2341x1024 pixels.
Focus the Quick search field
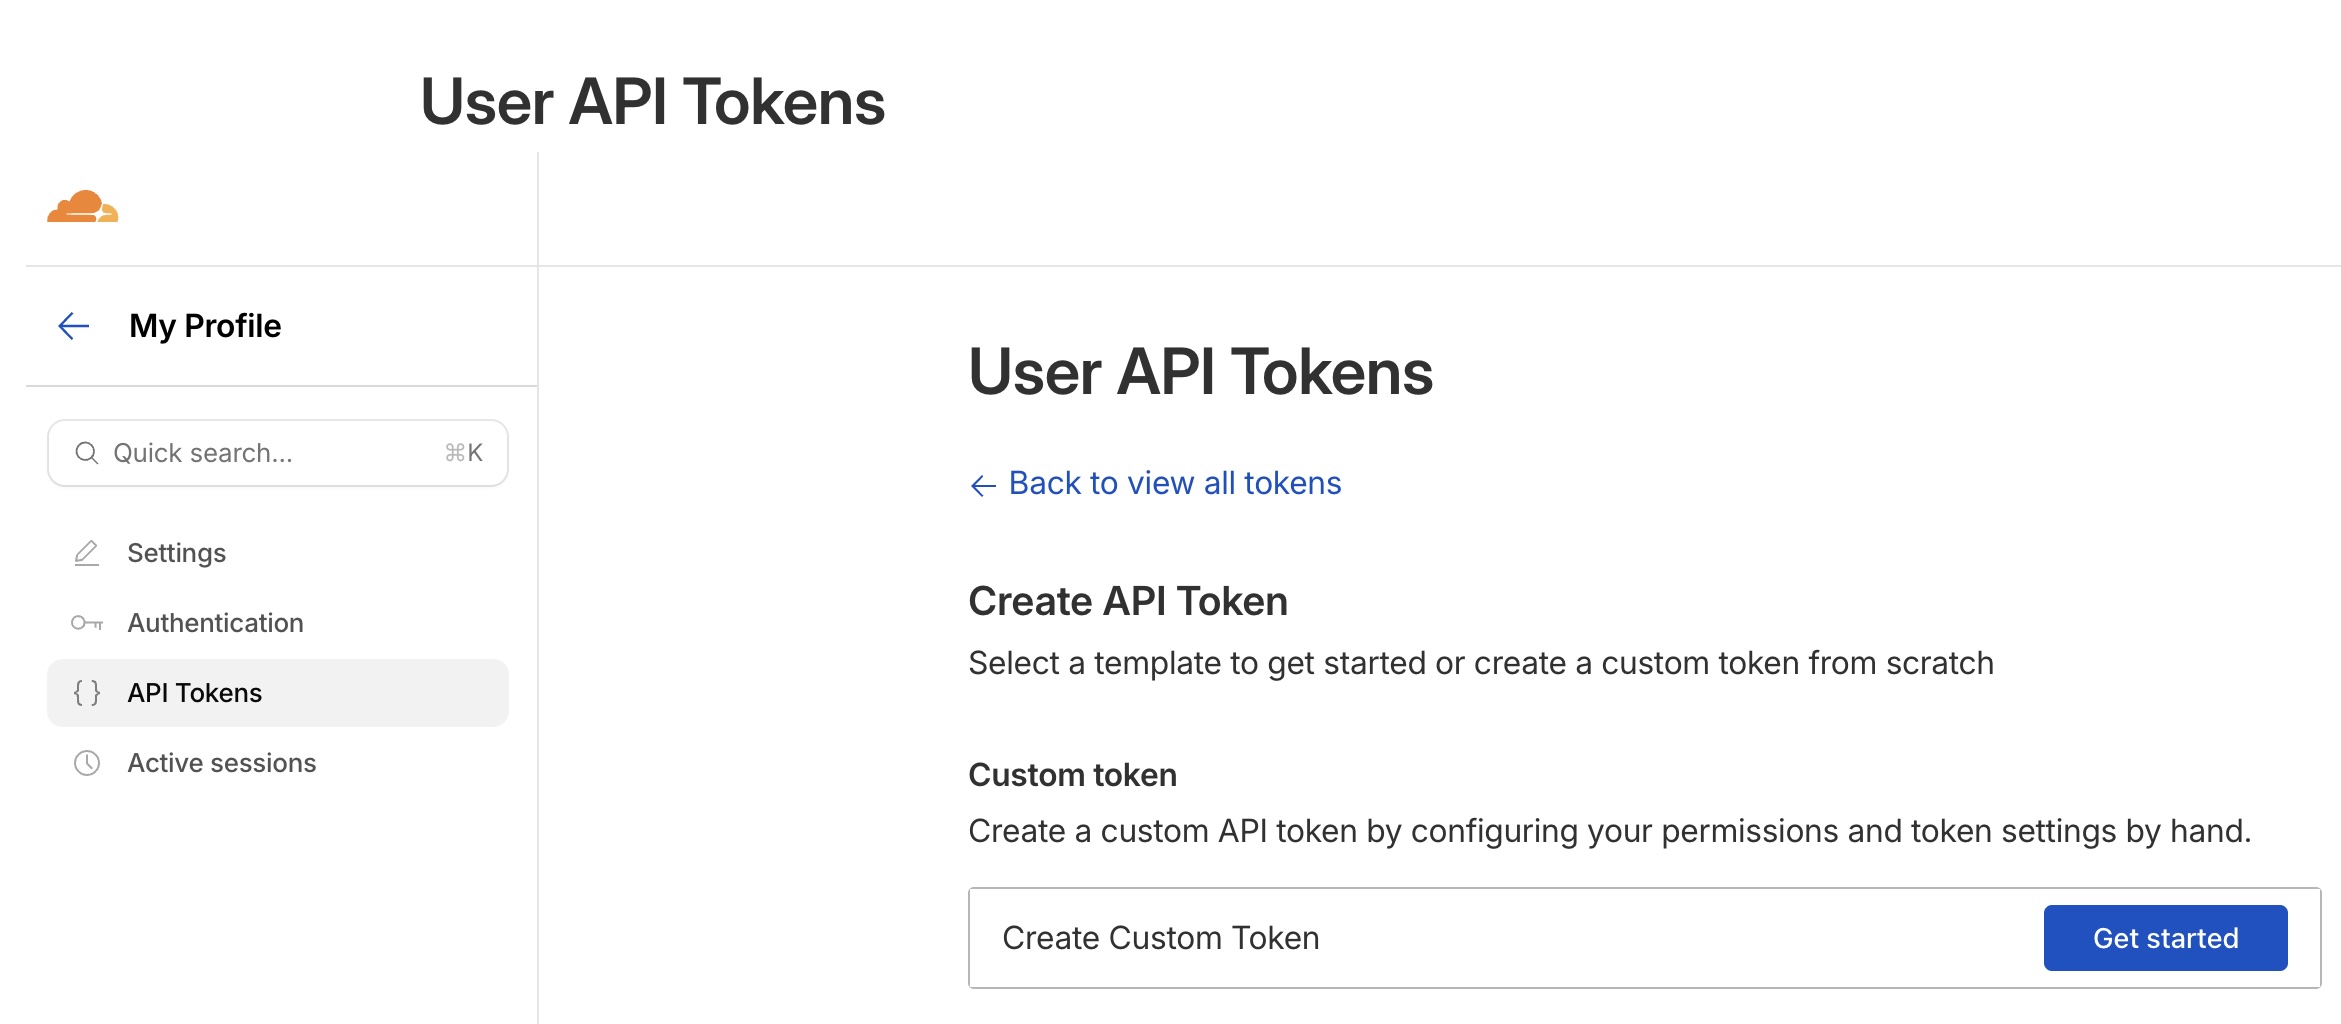(270, 453)
